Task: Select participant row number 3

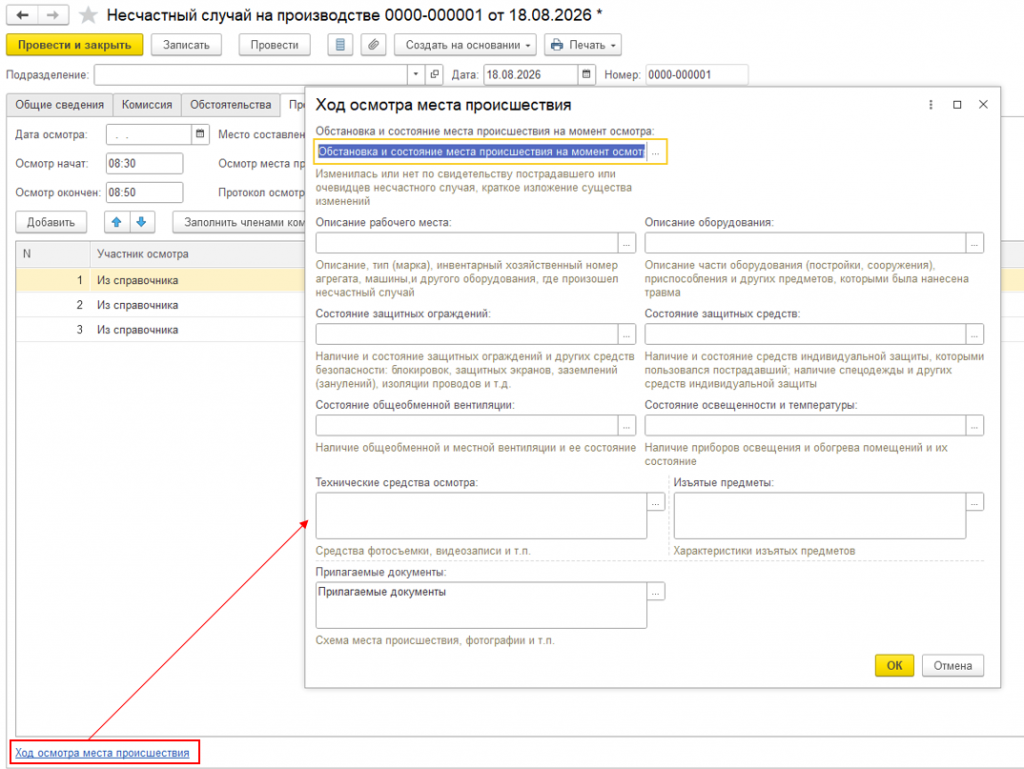Action: coord(161,330)
